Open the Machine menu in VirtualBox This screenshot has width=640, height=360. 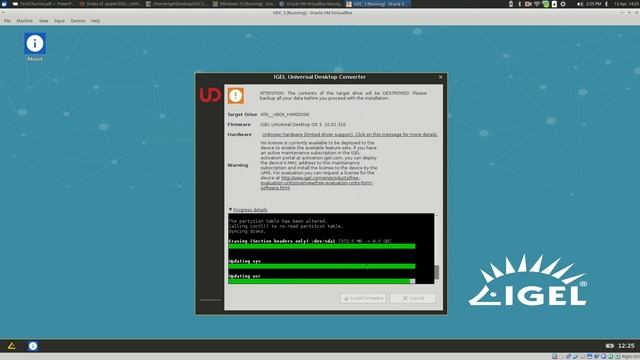pyautogui.click(x=24, y=21)
